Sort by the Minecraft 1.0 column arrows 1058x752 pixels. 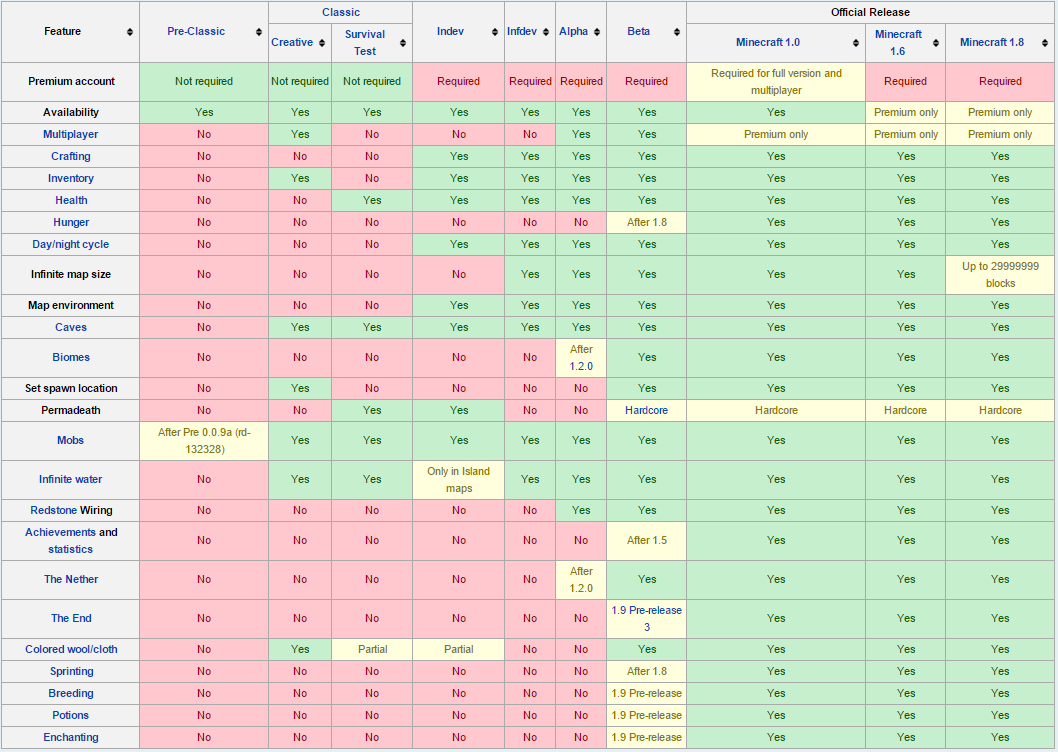856,43
